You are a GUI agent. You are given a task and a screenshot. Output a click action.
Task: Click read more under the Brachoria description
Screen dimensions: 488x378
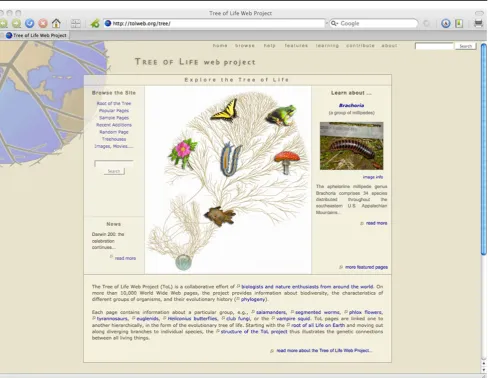pos(376,223)
